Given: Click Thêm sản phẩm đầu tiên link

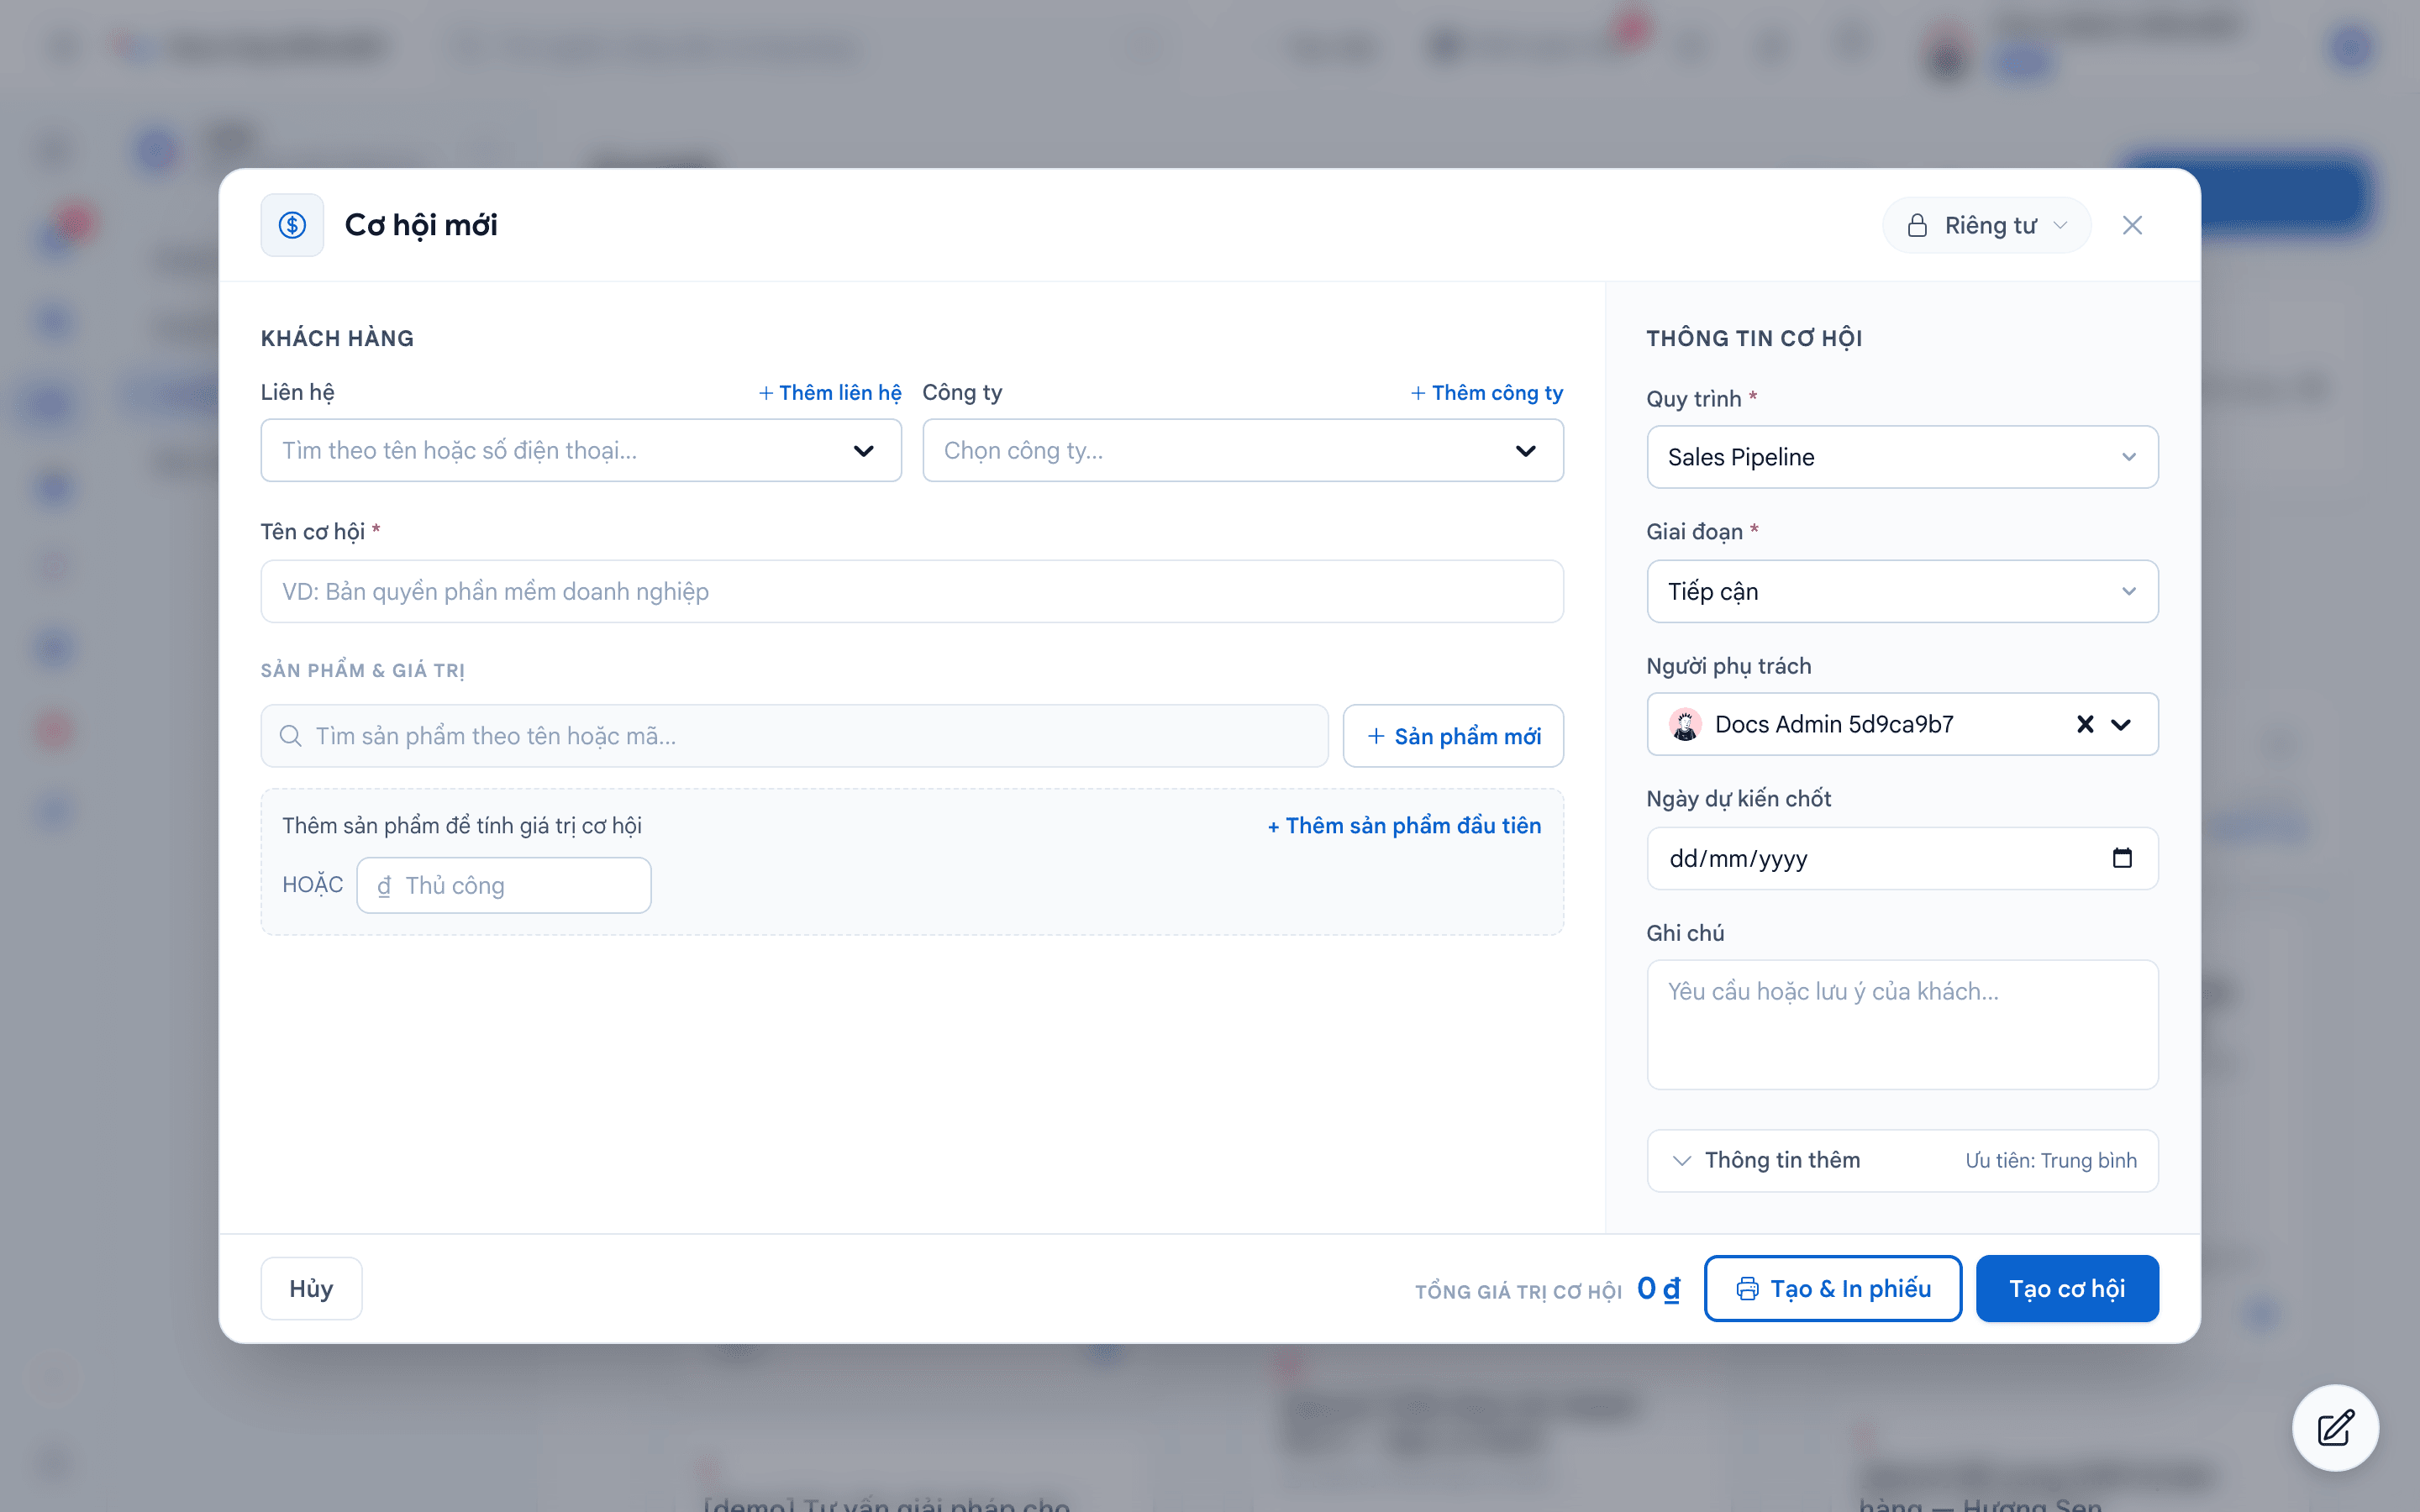Looking at the screenshot, I should pyautogui.click(x=1404, y=825).
